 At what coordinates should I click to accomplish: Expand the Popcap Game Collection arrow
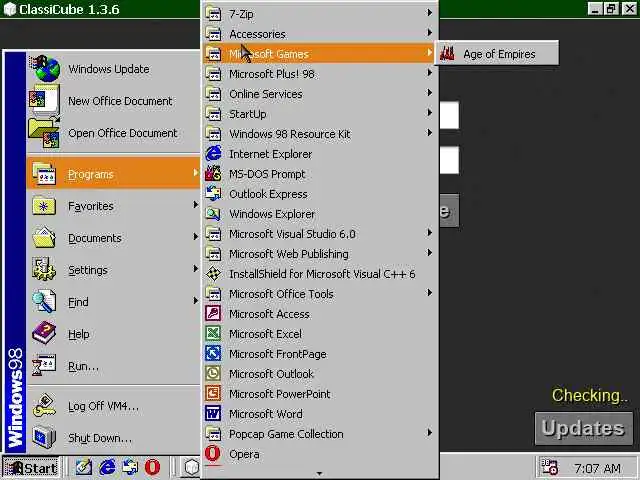point(429,433)
